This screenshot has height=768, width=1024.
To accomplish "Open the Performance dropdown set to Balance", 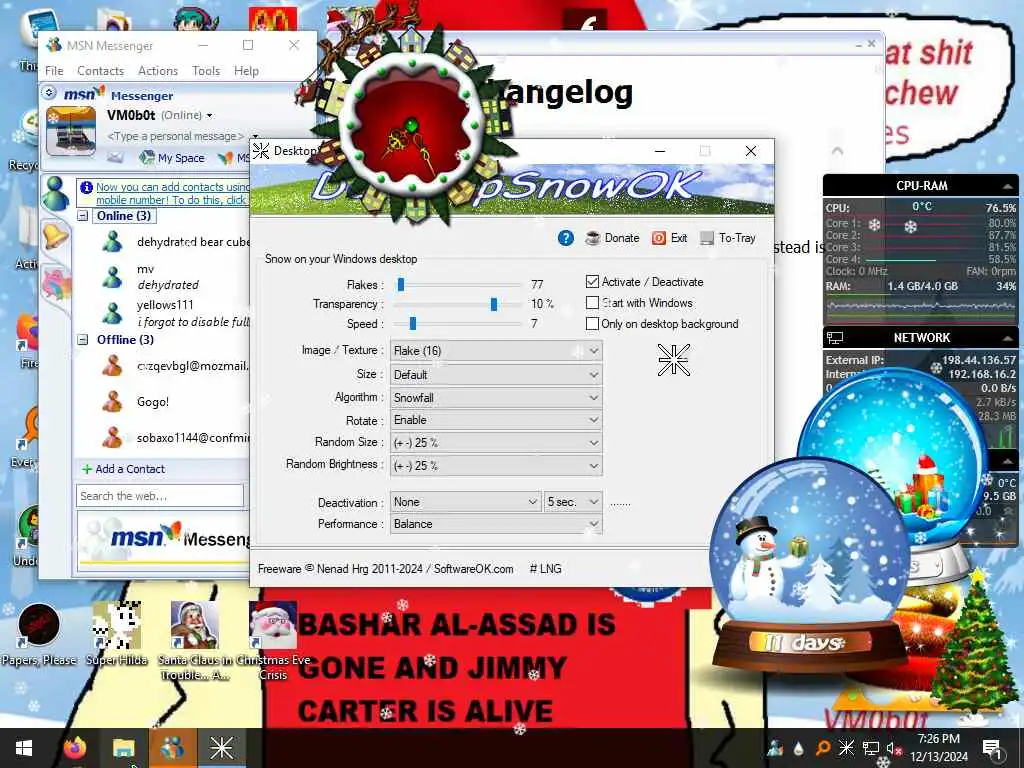I will pyautogui.click(x=496, y=524).
